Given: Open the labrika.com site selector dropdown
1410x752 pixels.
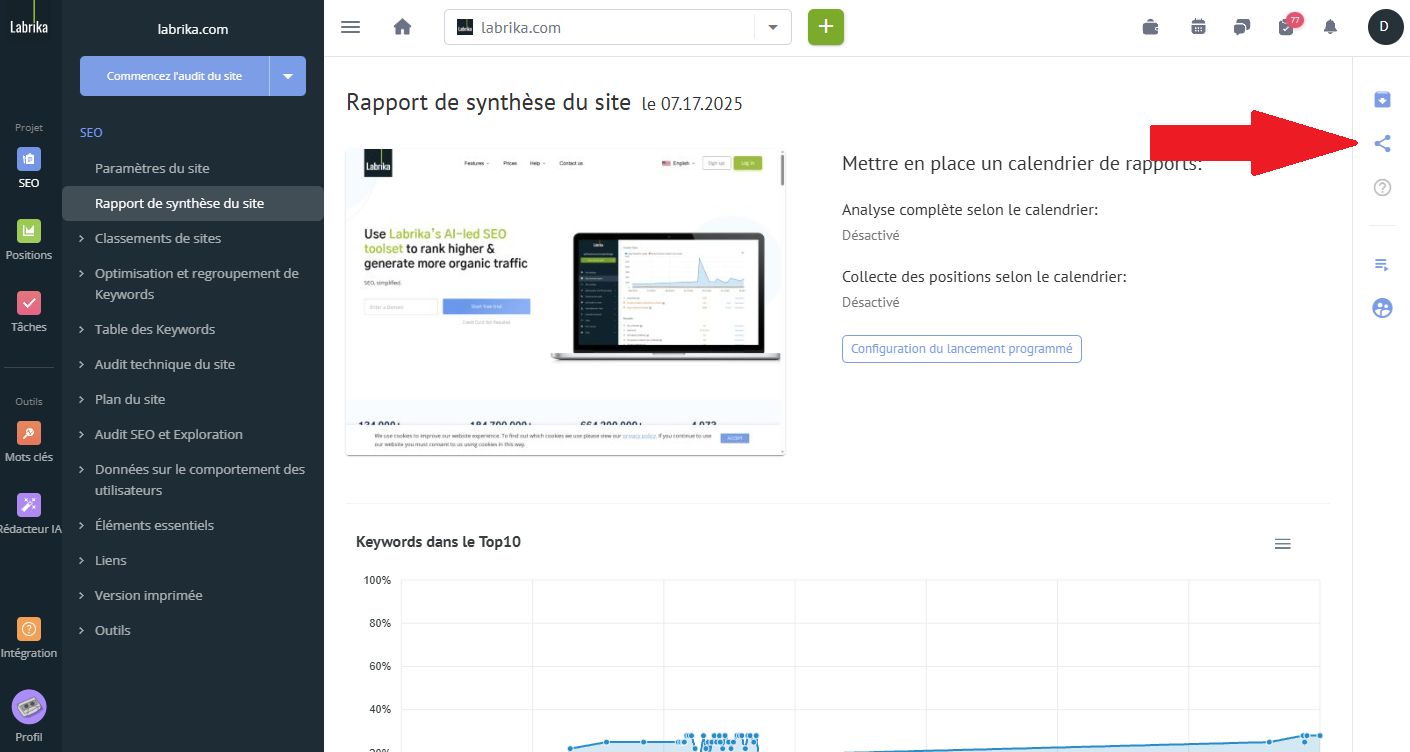Looking at the screenshot, I should [773, 27].
